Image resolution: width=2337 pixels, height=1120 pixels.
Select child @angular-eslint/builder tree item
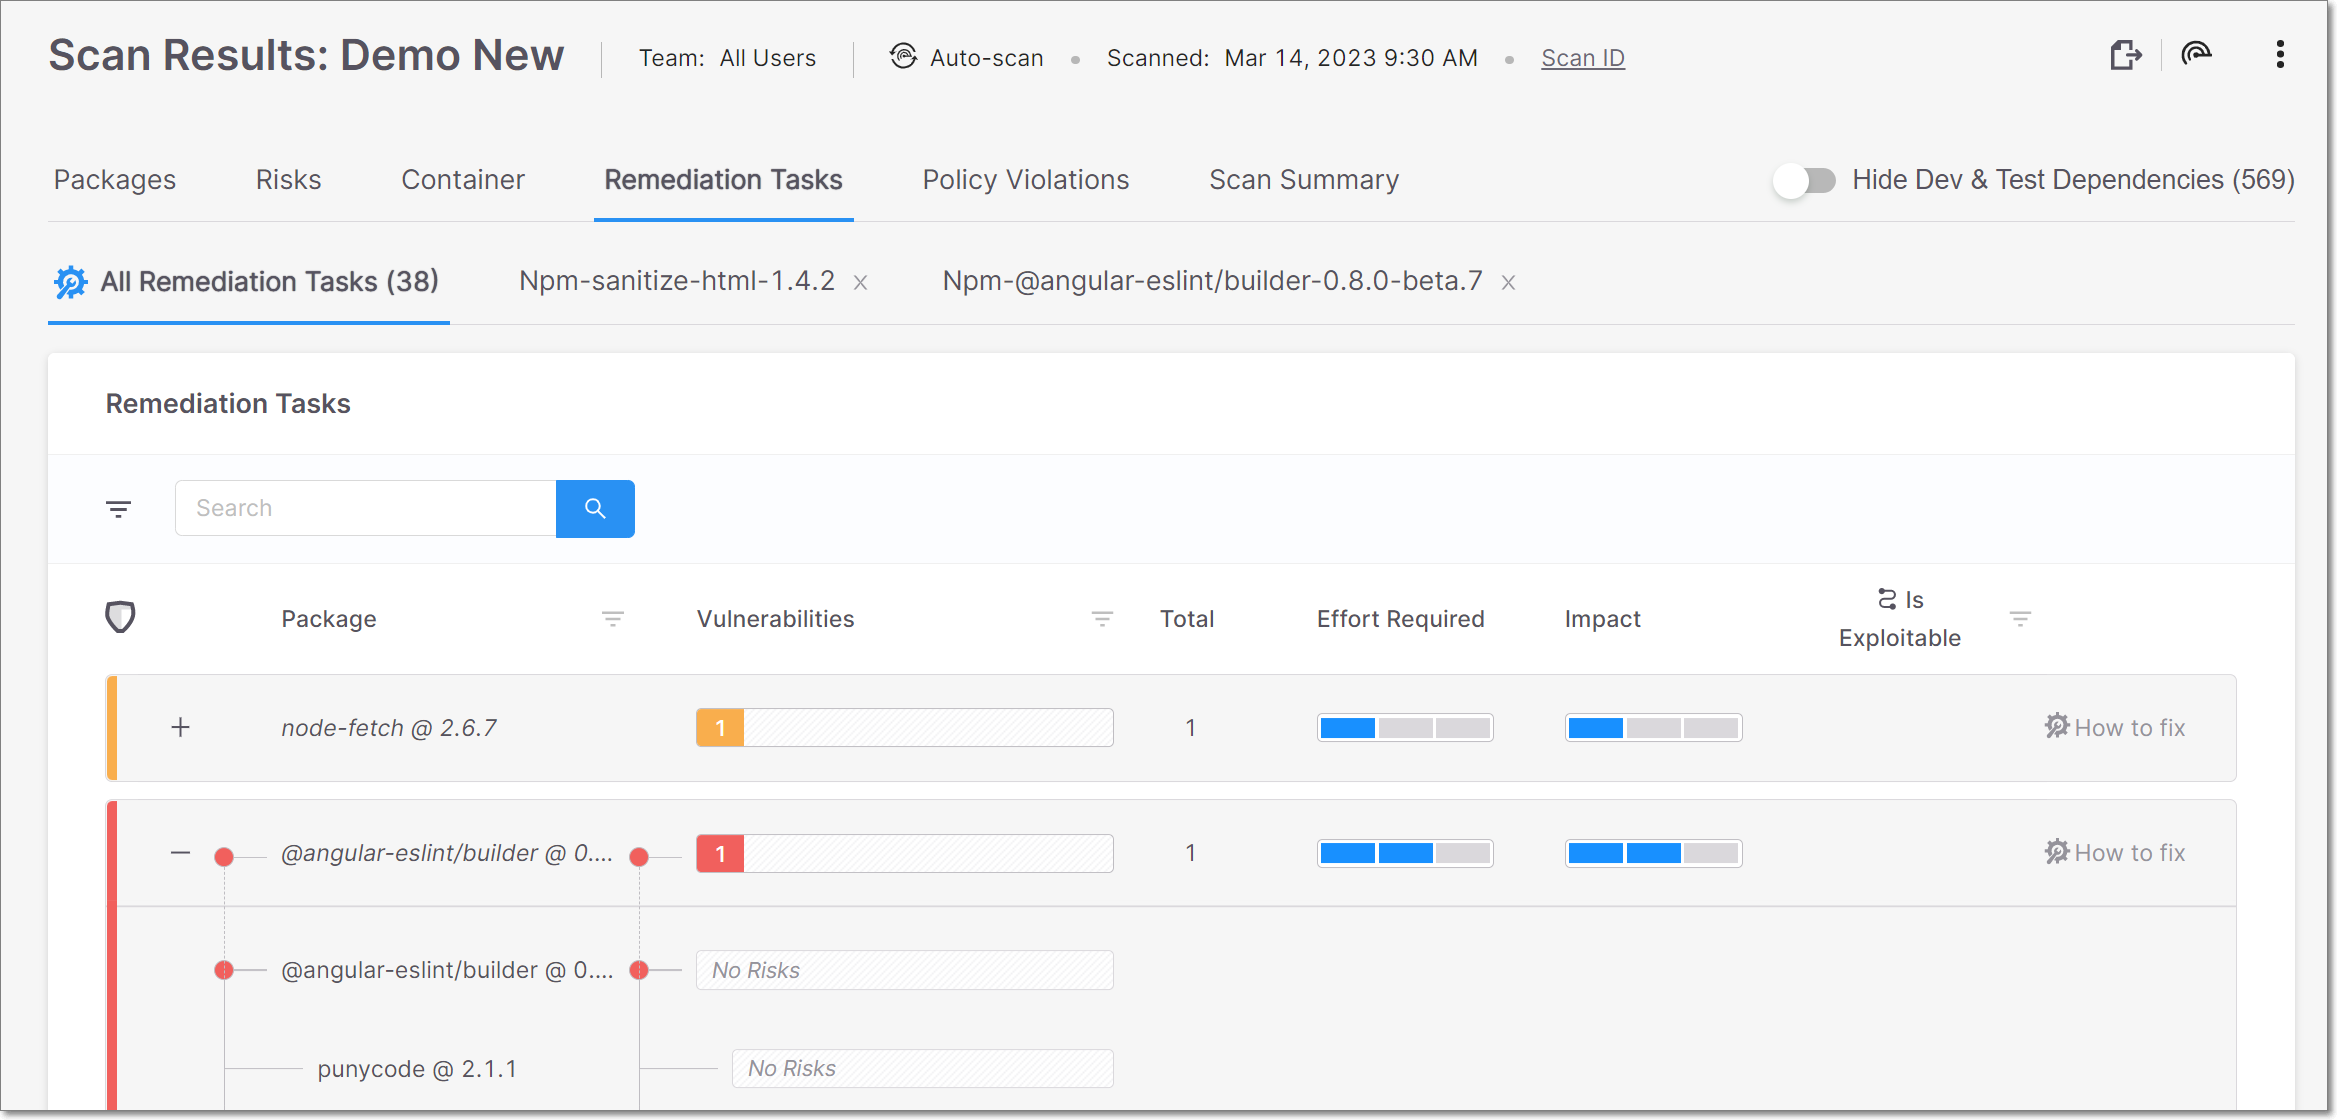coord(447,970)
